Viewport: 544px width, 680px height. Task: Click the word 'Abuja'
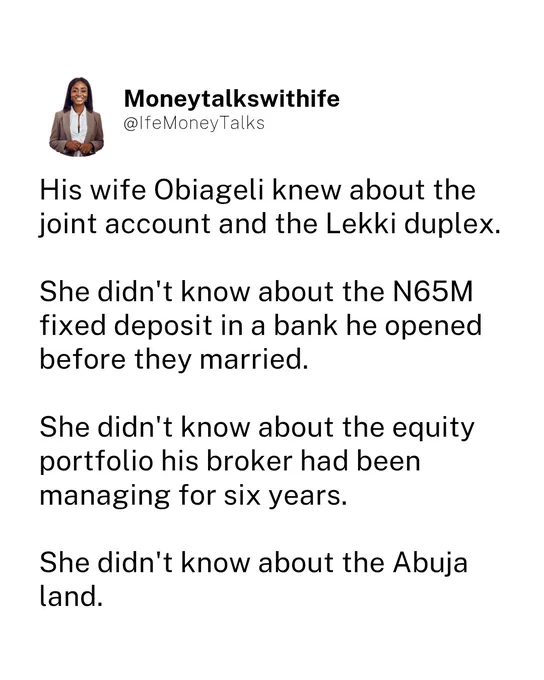430,562
